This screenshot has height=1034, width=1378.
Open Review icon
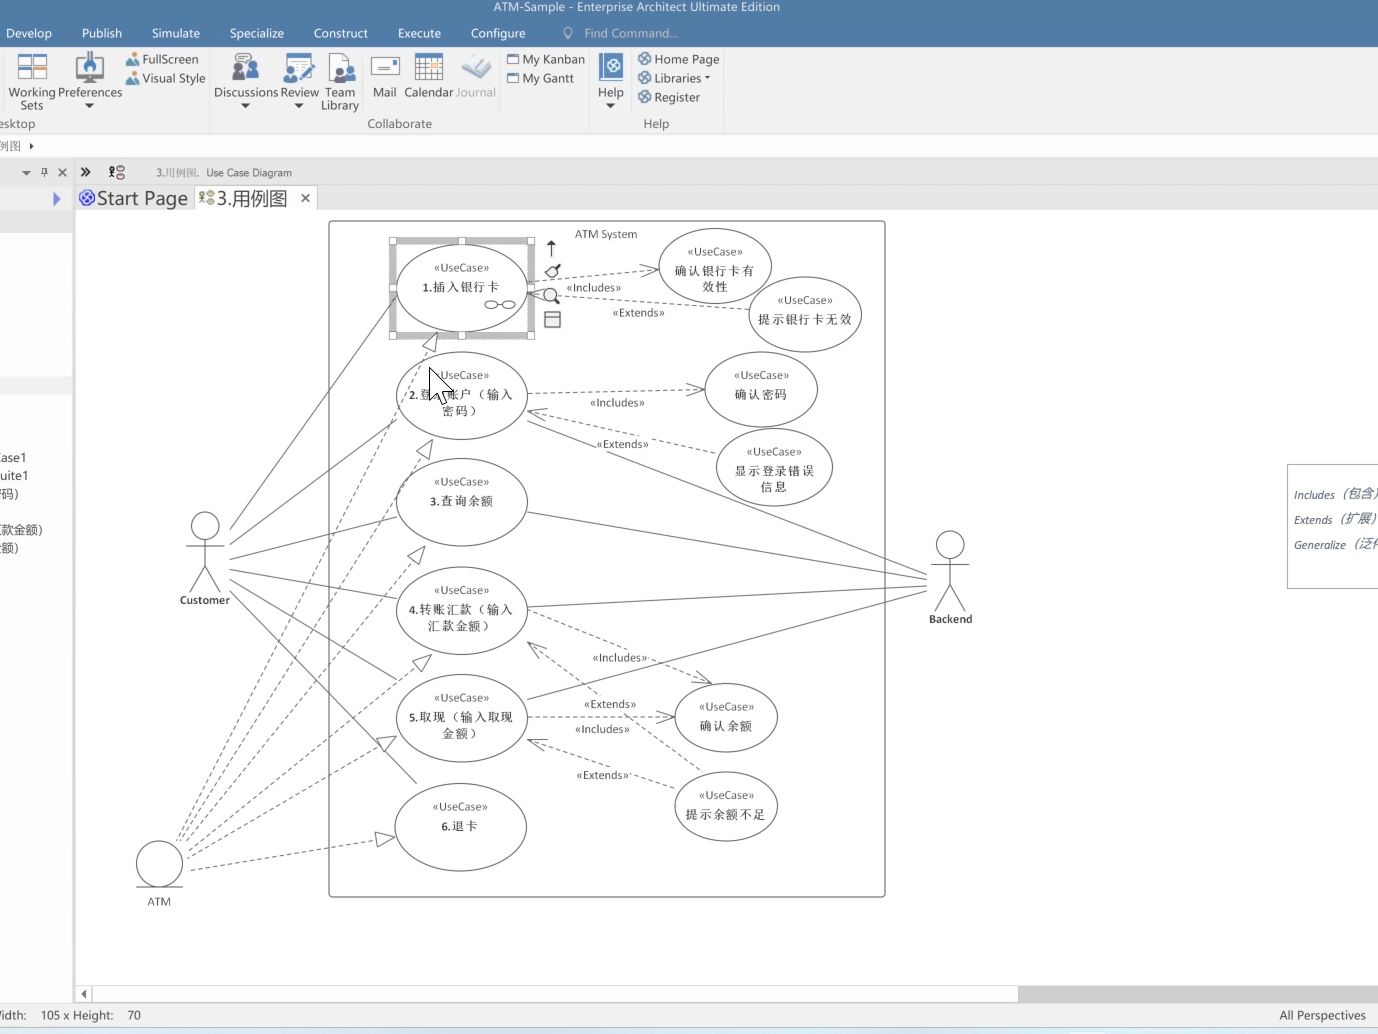point(299,68)
